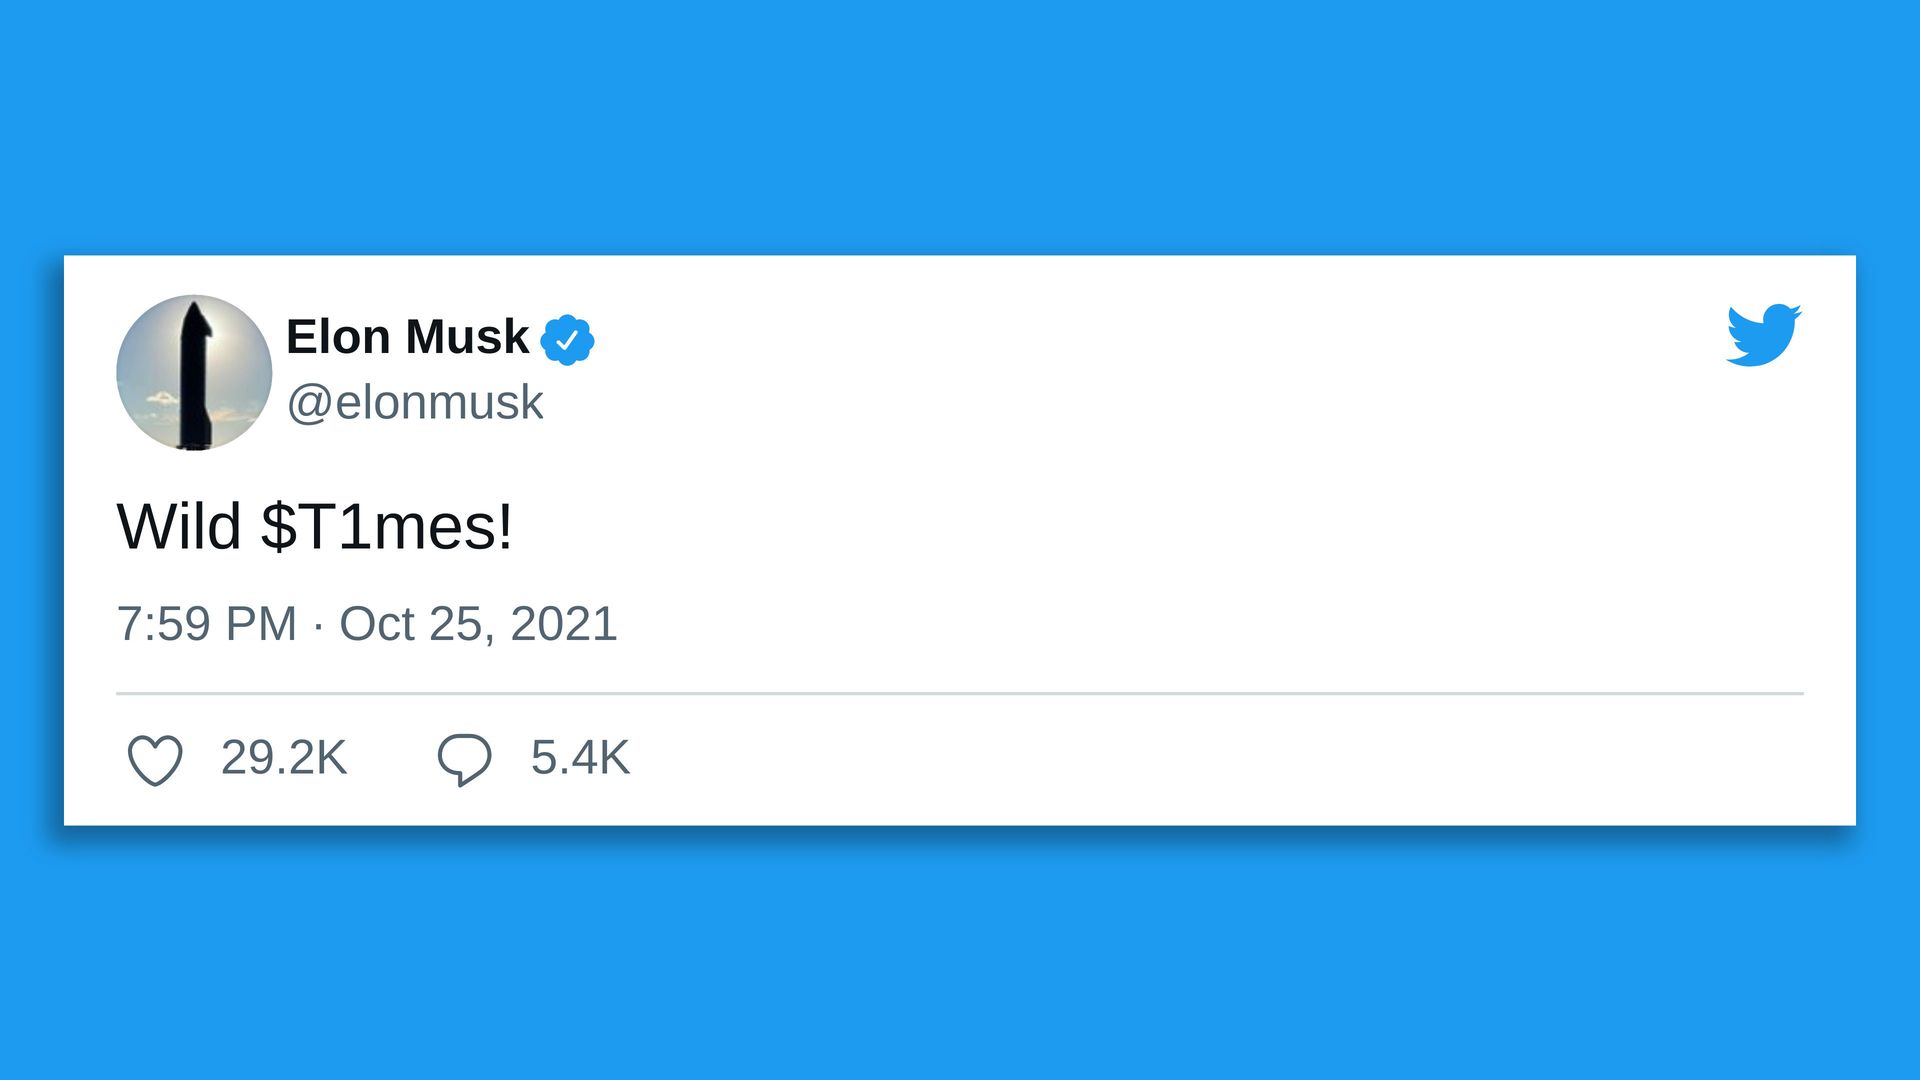Click the "Elon Musk" display name
The image size is (1920, 1080).
[407, 337]
